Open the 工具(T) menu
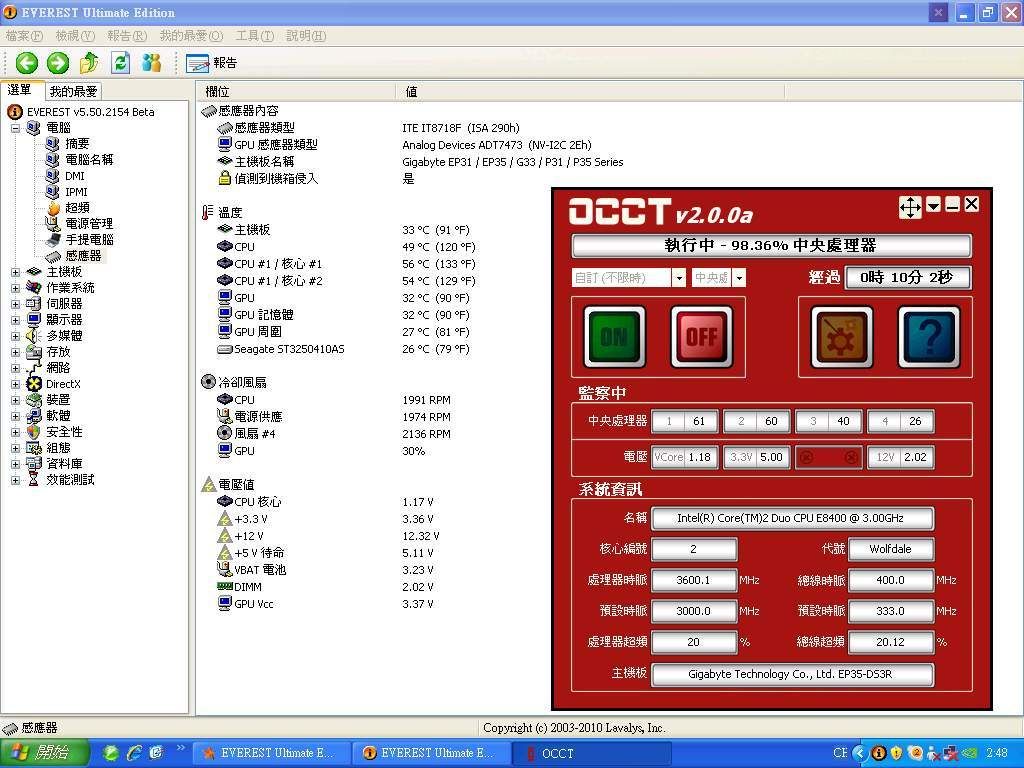 [x=255, y=36]
